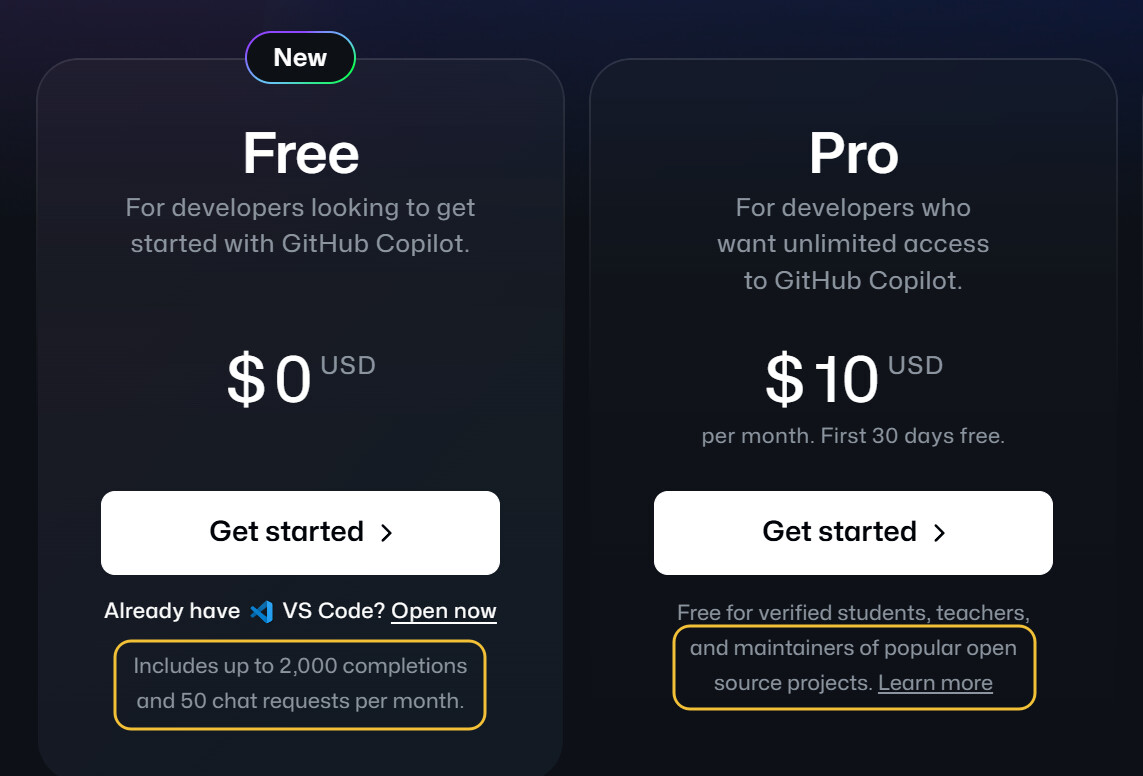Select the Free plan heading
This screenshot has height=776, width=1143.
(301, 154)
